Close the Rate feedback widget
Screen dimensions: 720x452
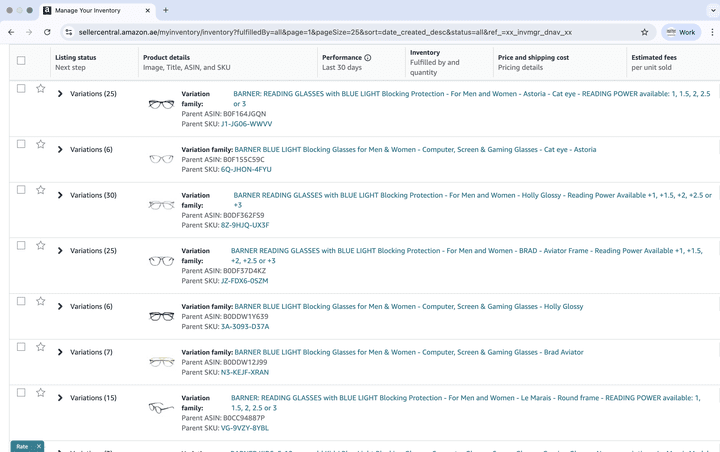click(x=39, y=446)
